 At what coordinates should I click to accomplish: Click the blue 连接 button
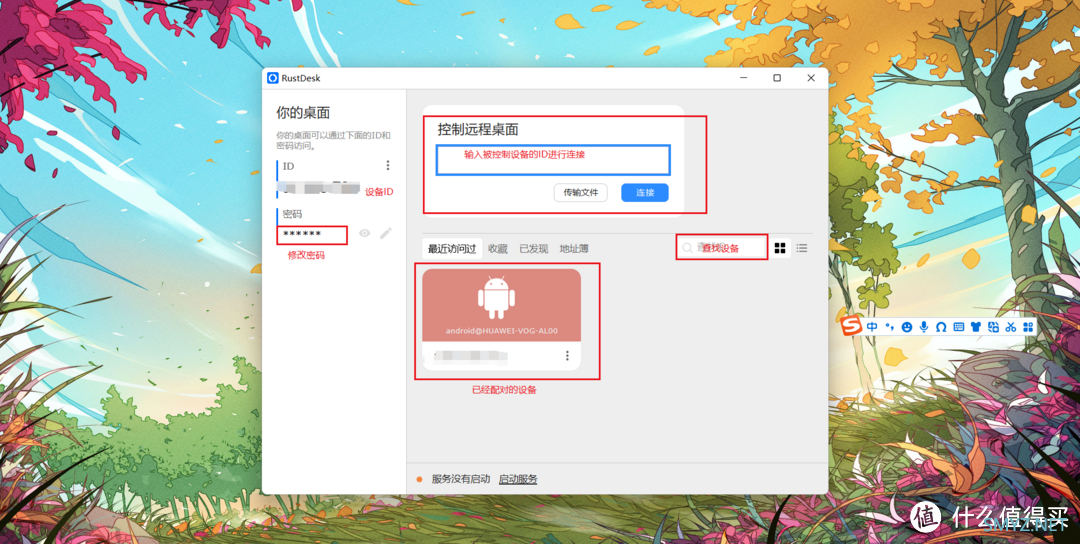click(645, 193)
